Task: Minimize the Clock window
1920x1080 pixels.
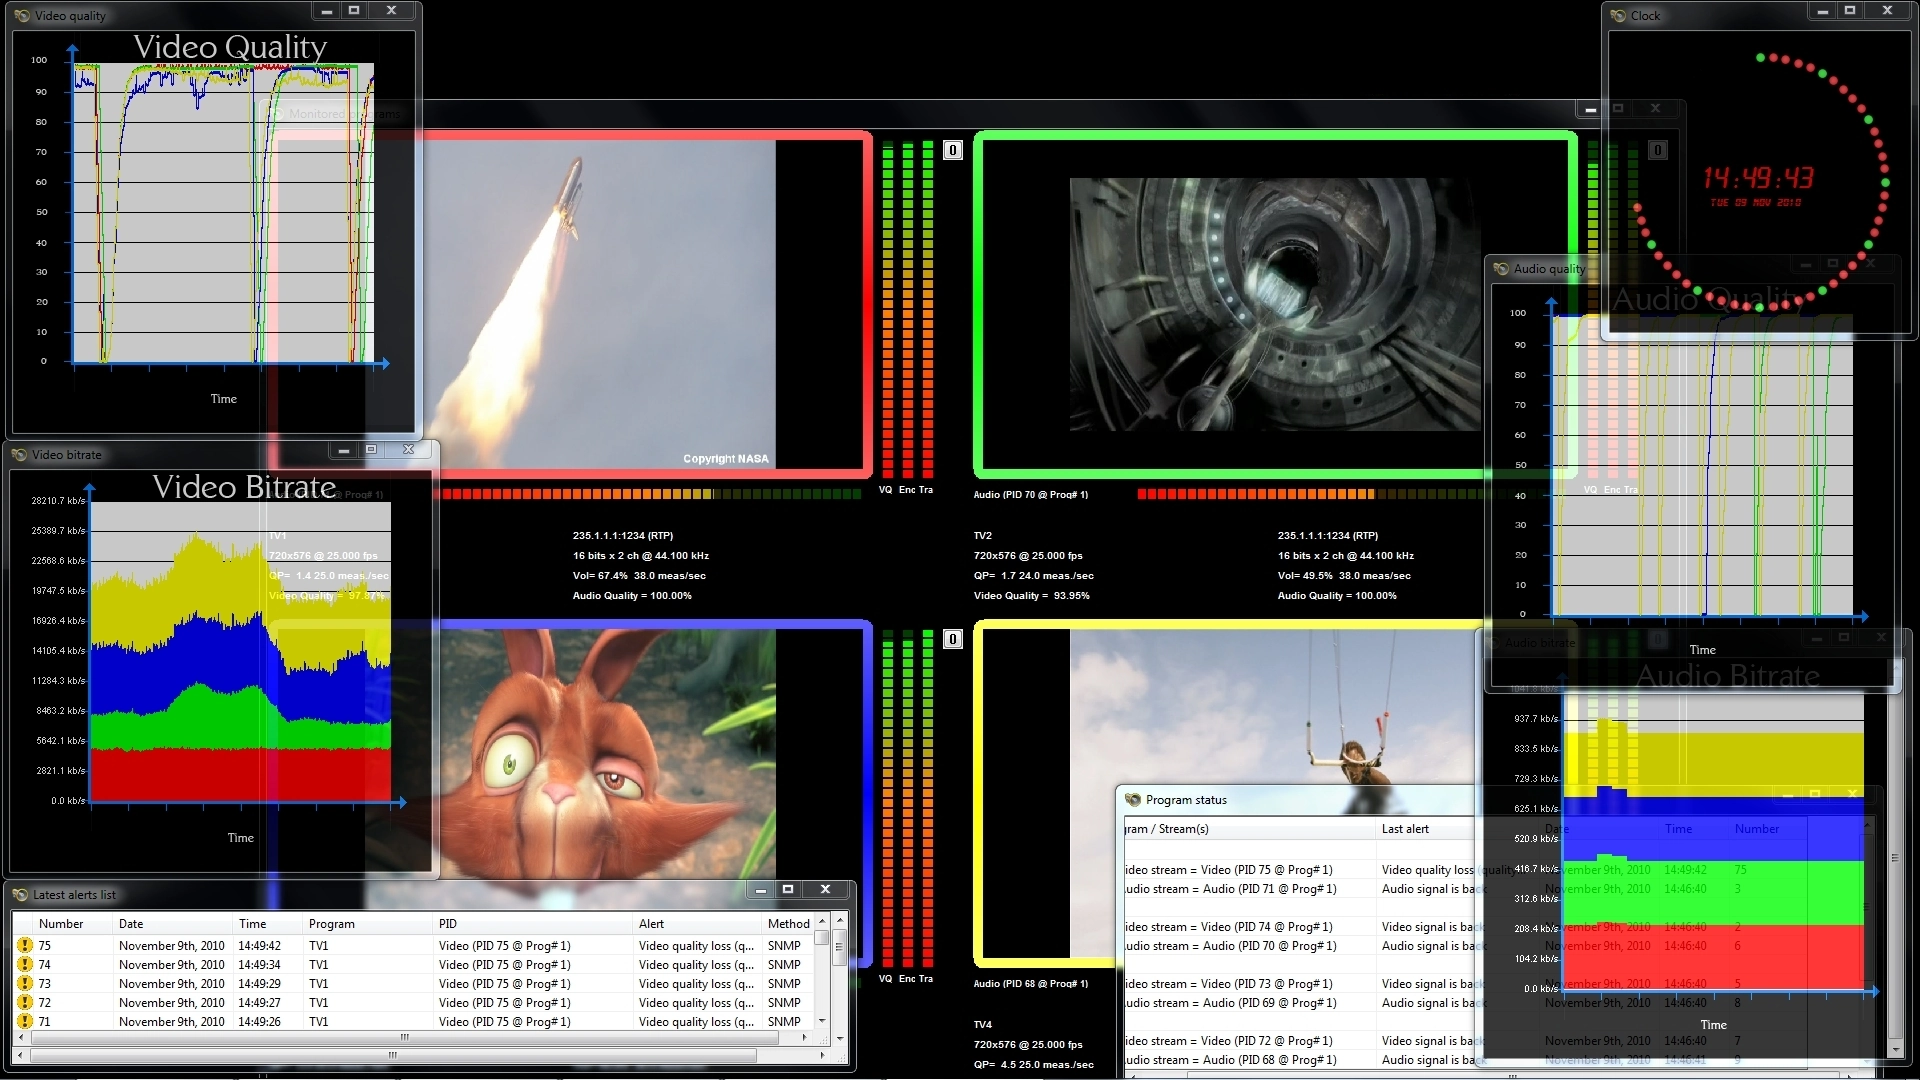Action: [x=1822, y=10]
